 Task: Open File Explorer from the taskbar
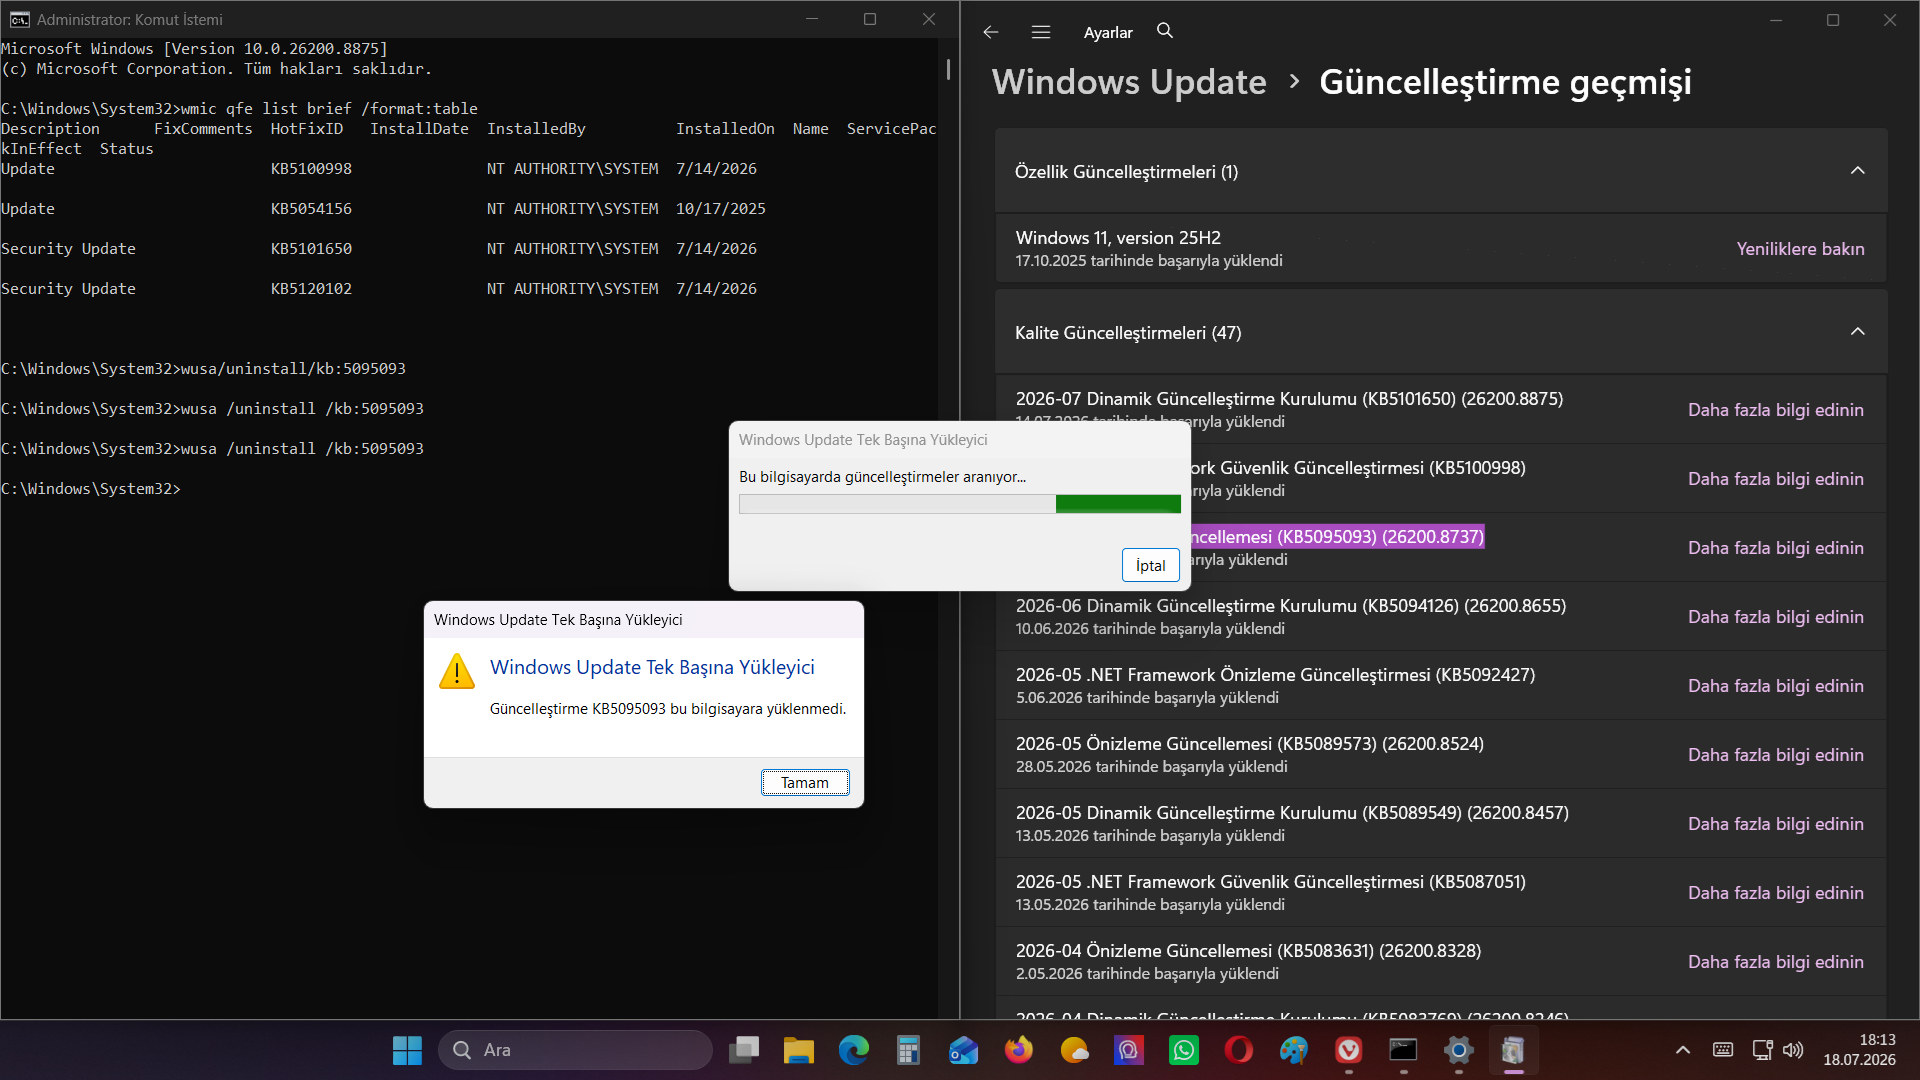pos(798,1050)
